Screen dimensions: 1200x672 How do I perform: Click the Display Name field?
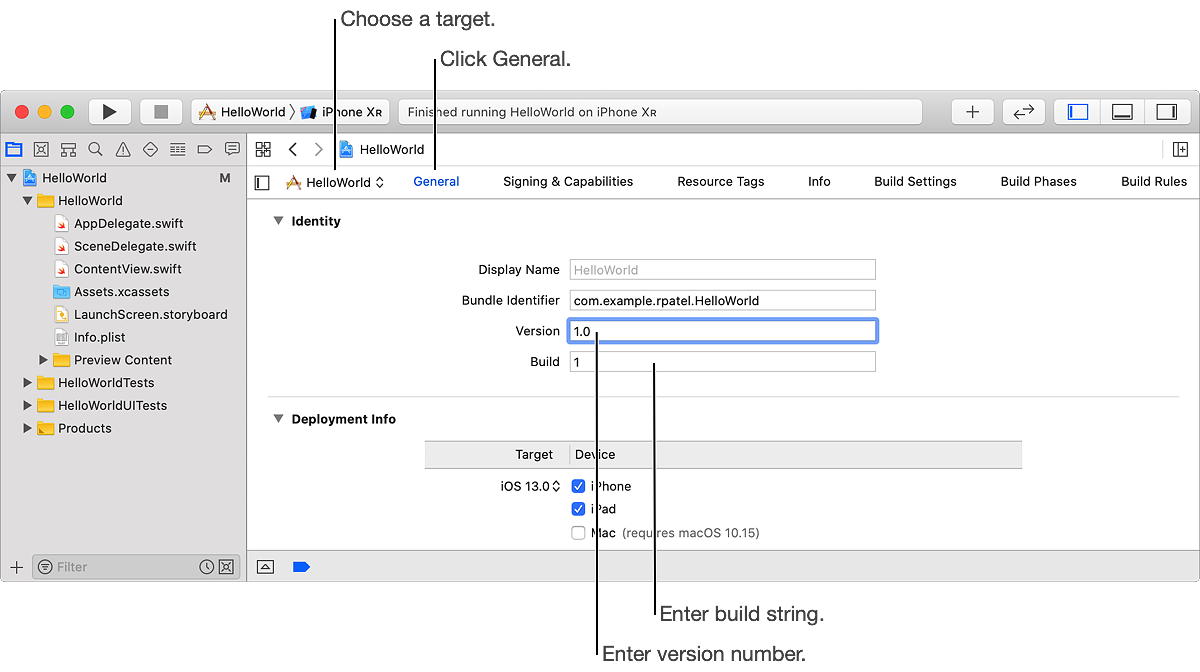point(723,270)
